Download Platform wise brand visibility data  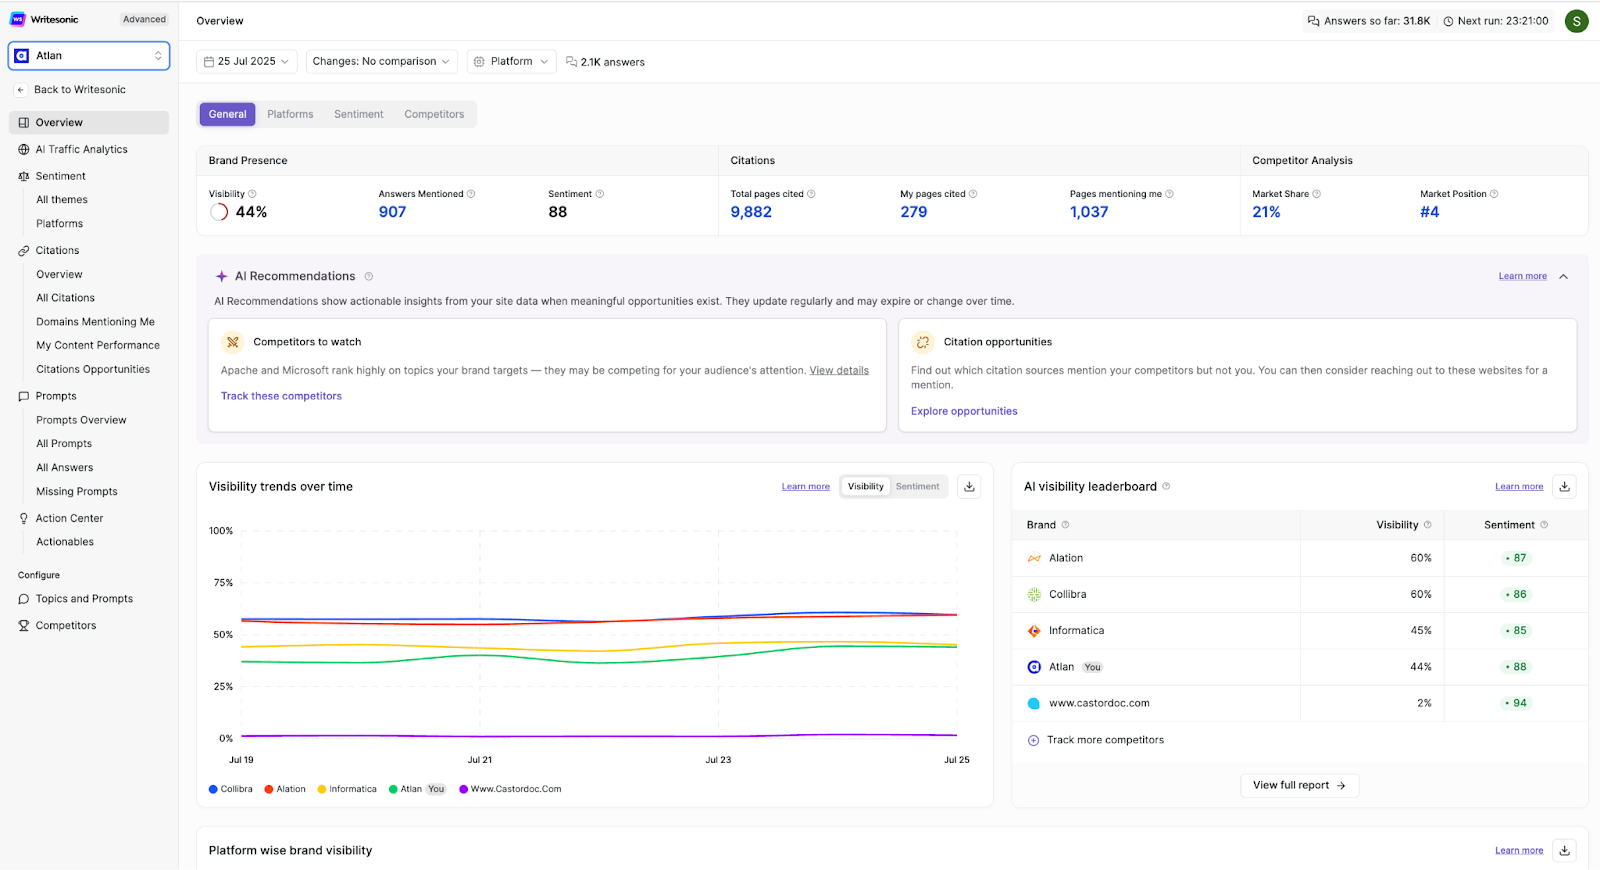point(1565,850)
